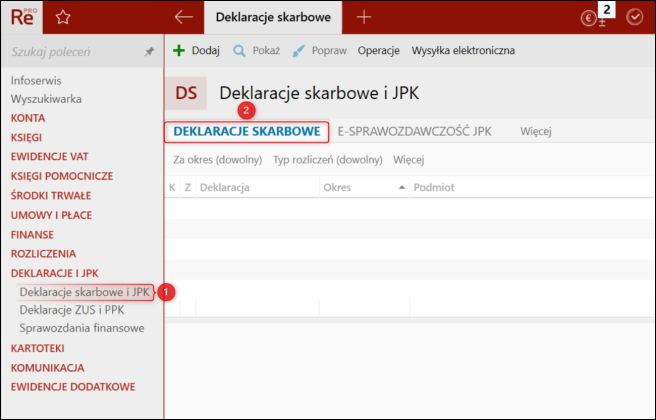Click the K column header
Image resolution: width=656 pixels, height=420 pixels.
pos(172,187)
